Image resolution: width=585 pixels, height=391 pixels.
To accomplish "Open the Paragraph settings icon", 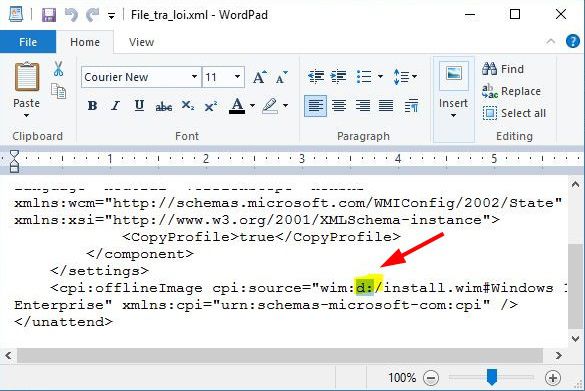I will pyautogui.click(x=411, y=106).
